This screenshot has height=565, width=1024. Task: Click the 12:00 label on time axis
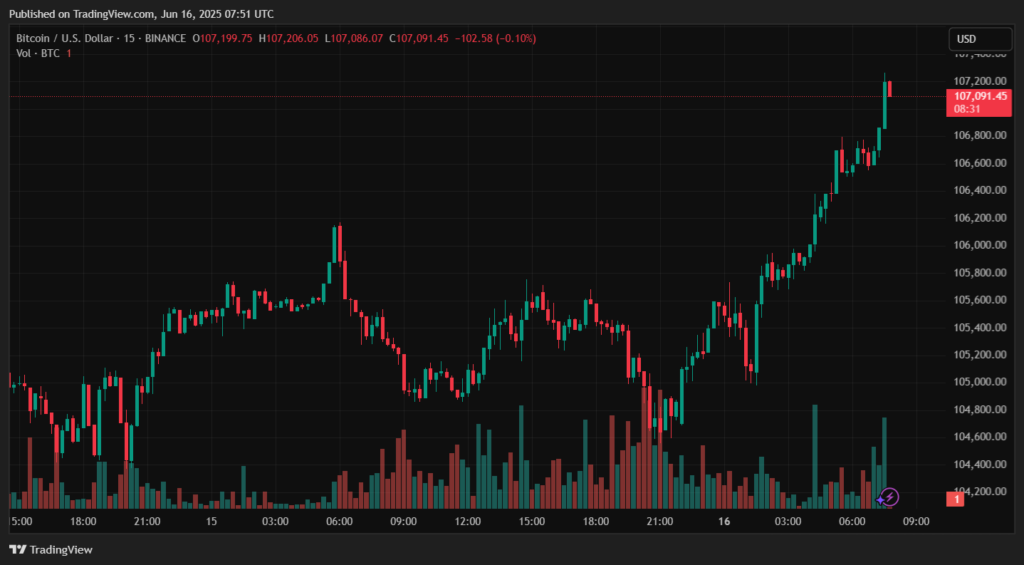coord(466,522)
